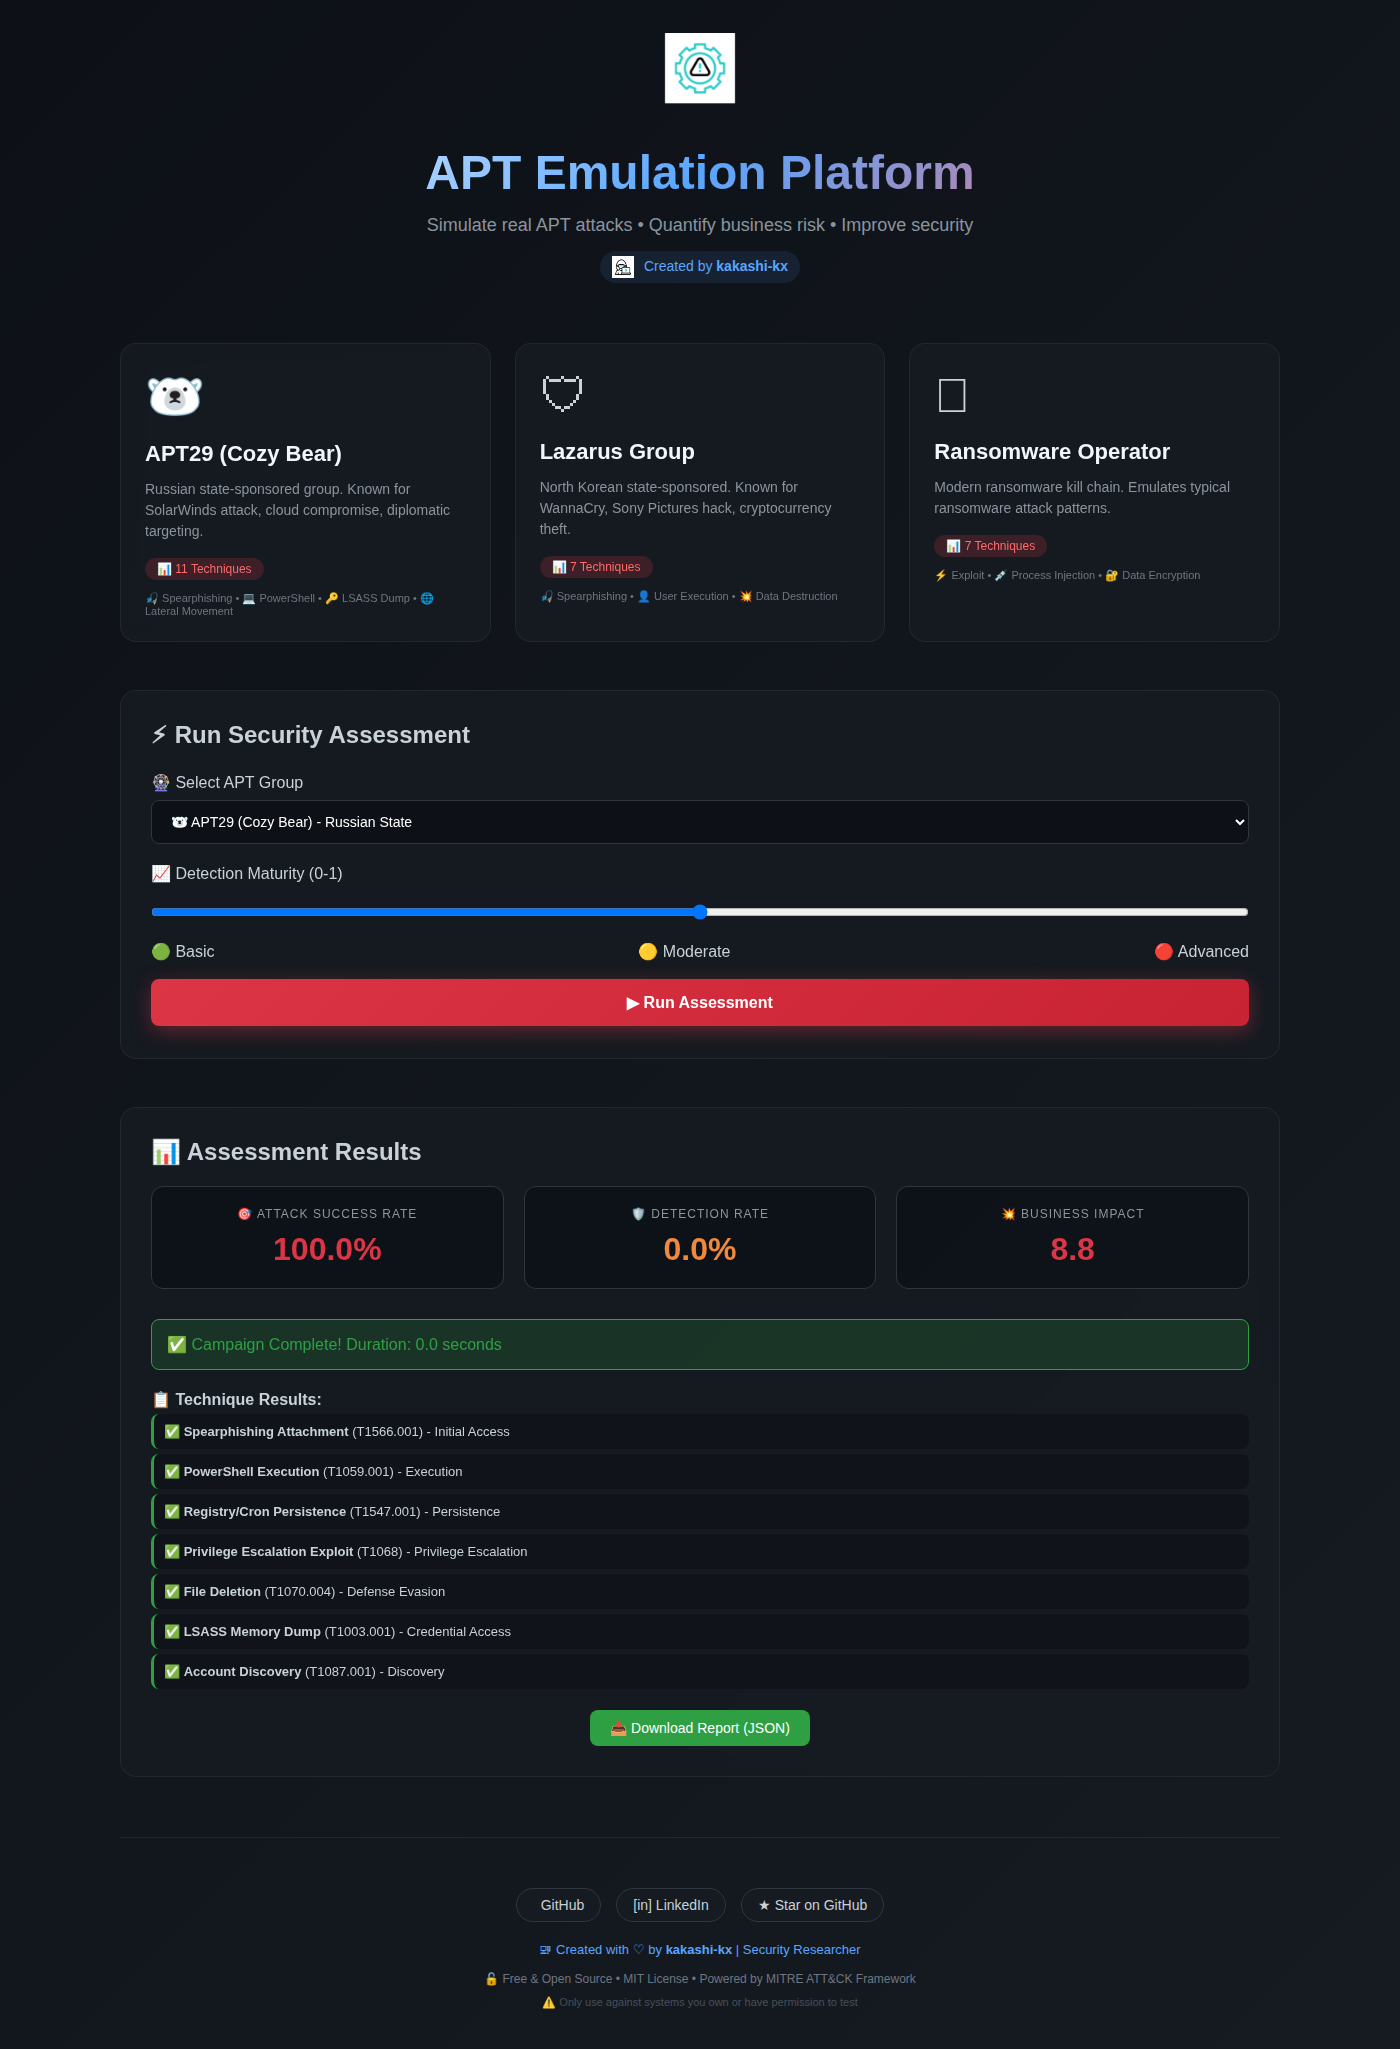Click the 7 Techniques badge on Ransomware card
This screenshot has width=1400, height=2049.
pos(990,546)
